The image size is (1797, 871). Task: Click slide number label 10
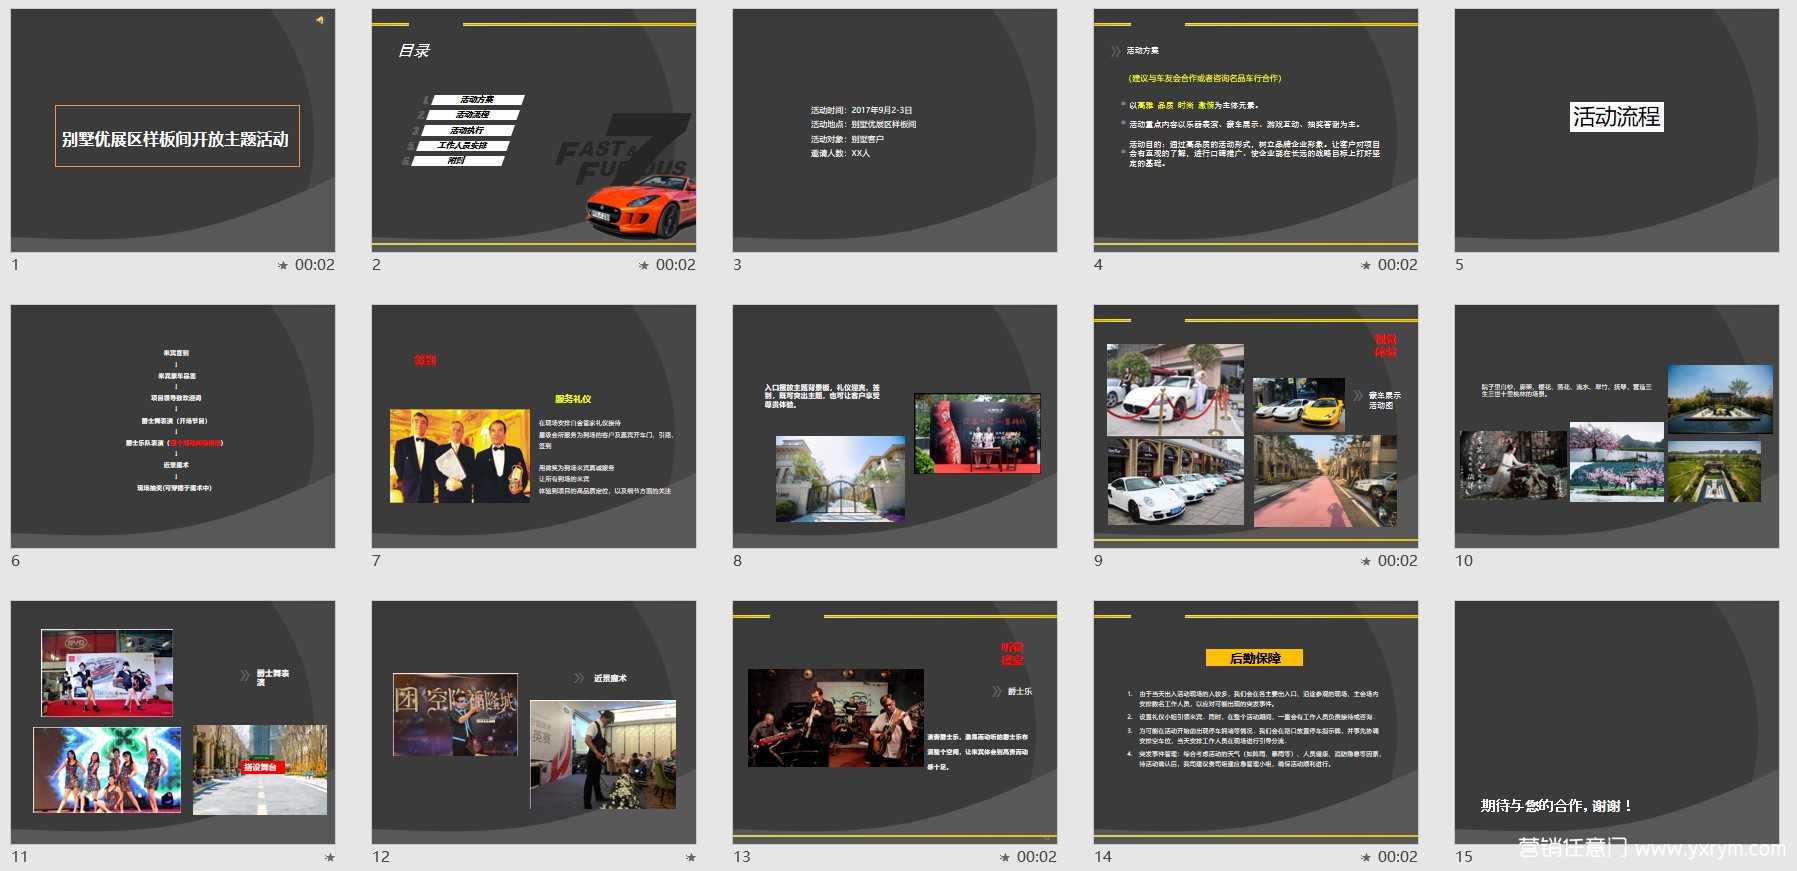point(1464,561)
